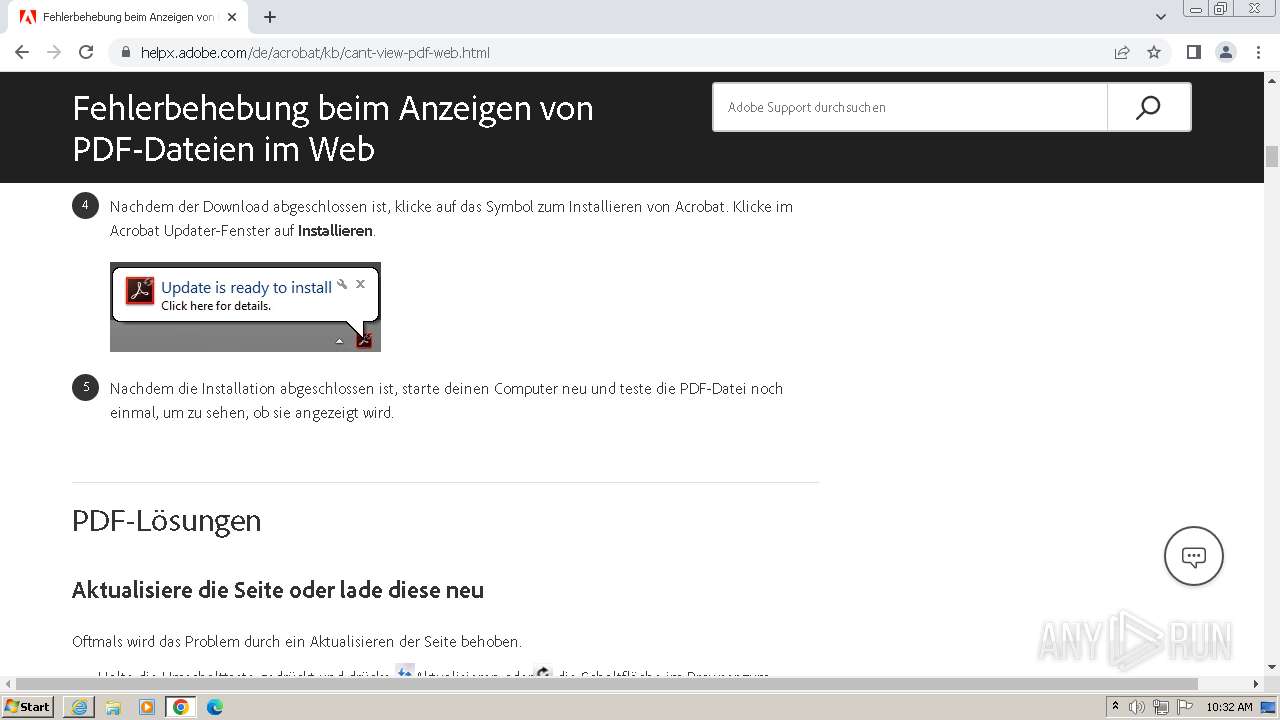Click the Action Center flag icon
Viewport: 1280px width, 720px height.
point(1183,707)
